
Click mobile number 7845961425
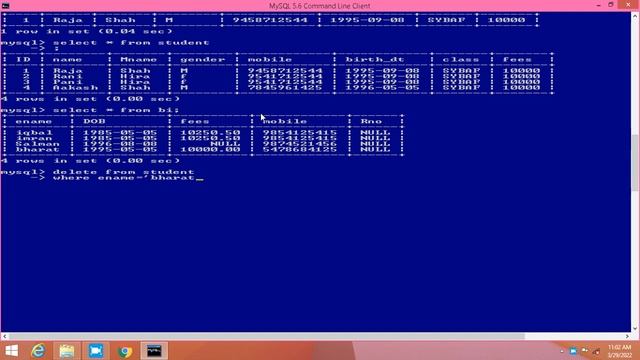coord(285,88)
